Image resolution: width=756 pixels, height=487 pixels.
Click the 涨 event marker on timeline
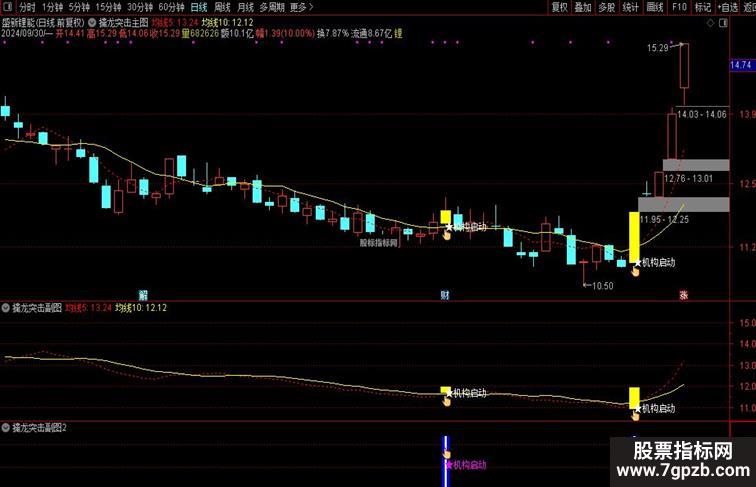684,295
